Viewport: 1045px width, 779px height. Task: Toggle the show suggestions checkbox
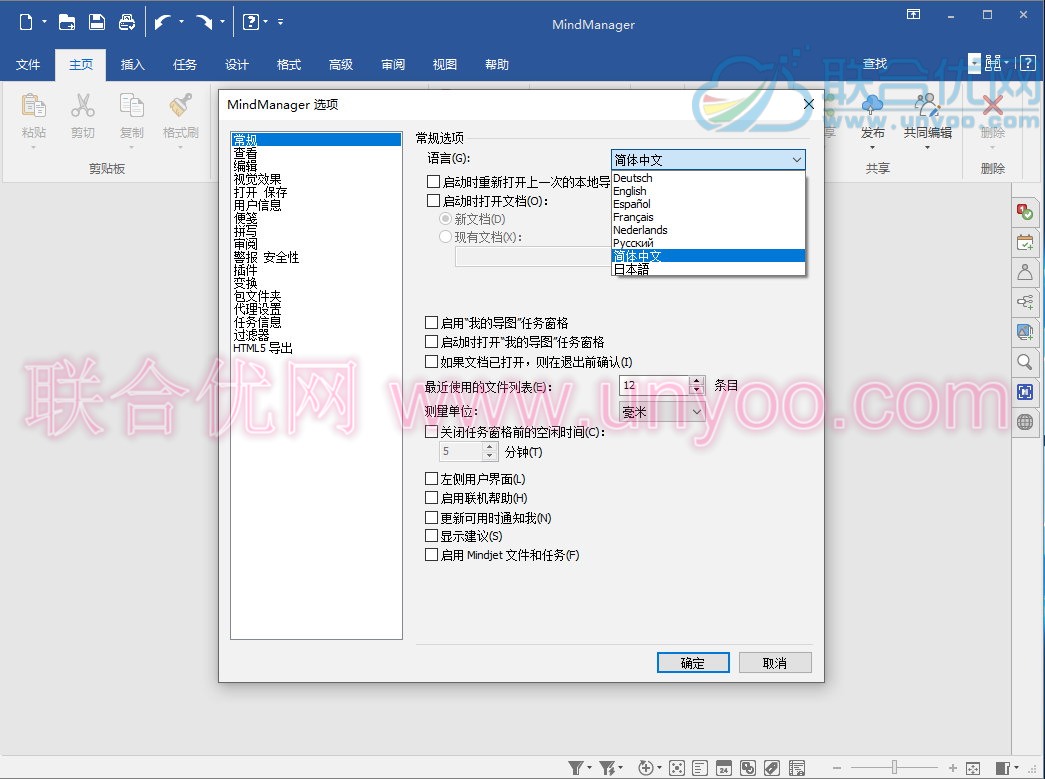click(431, 536)
